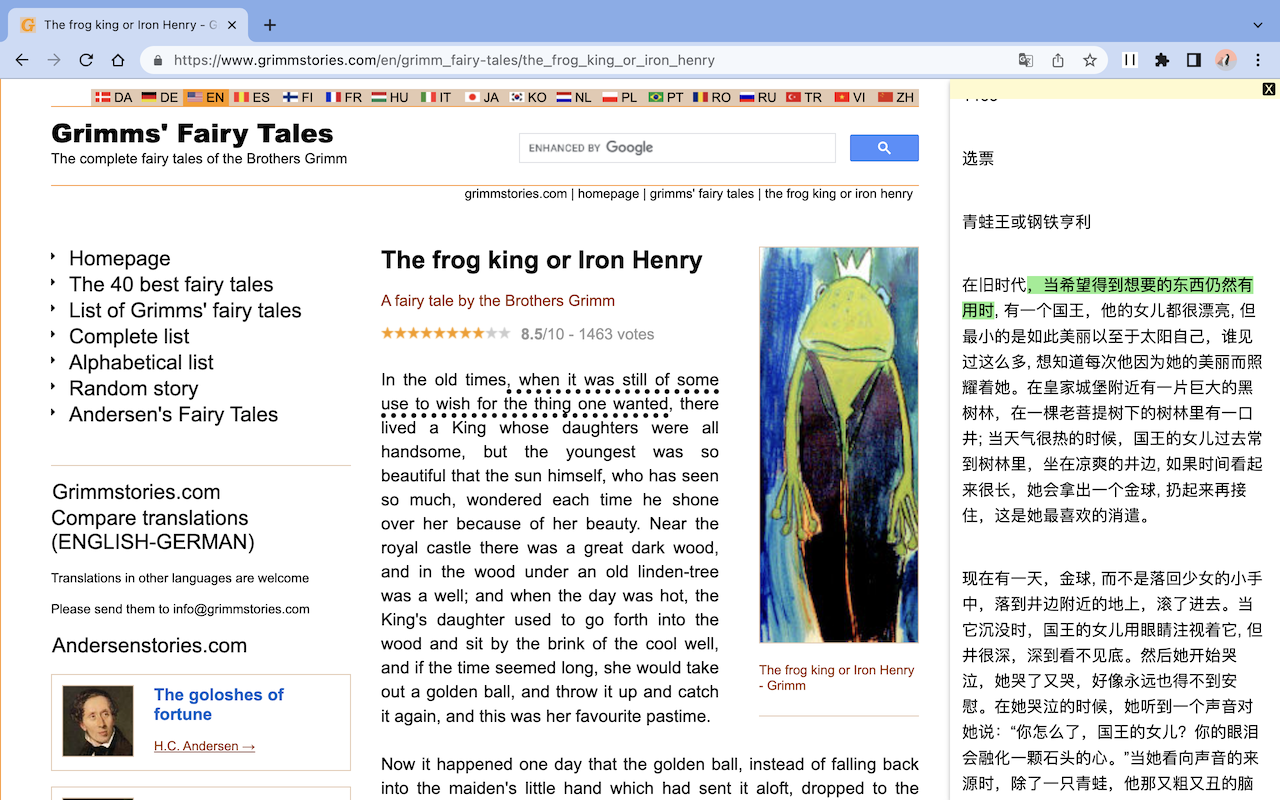Open grimmstories.com breadcrumb link
1280x800 pixels.
click(x=516, y=194)
